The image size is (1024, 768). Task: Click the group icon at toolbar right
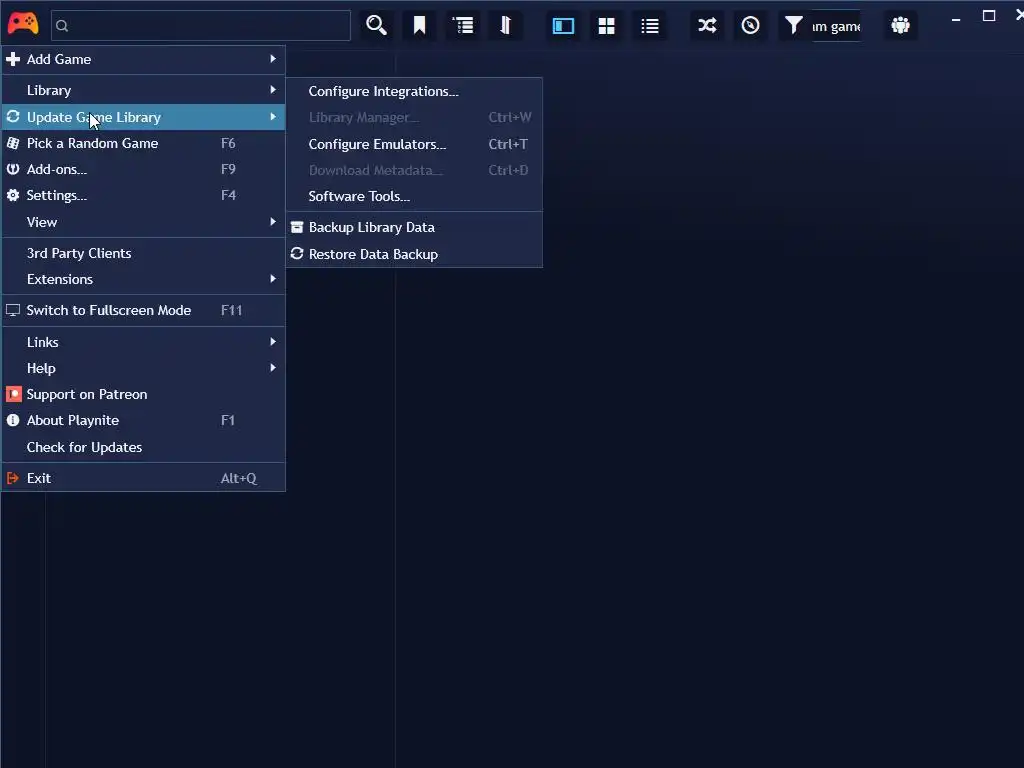[901, 25]
